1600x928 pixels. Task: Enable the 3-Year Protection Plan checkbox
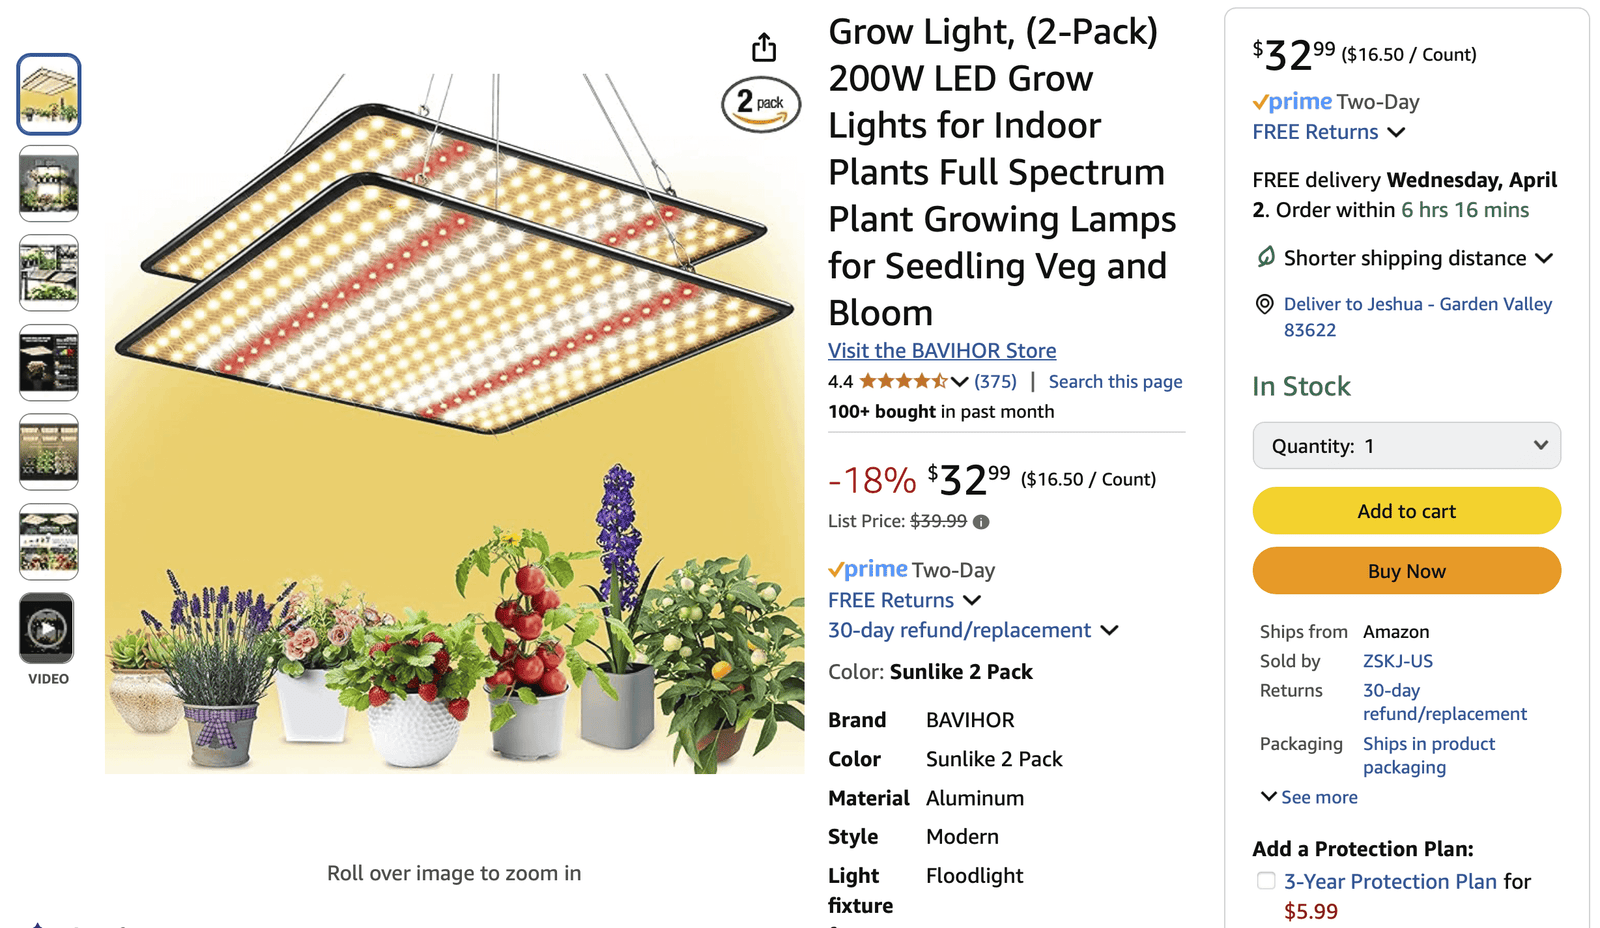click(1265, 882)
